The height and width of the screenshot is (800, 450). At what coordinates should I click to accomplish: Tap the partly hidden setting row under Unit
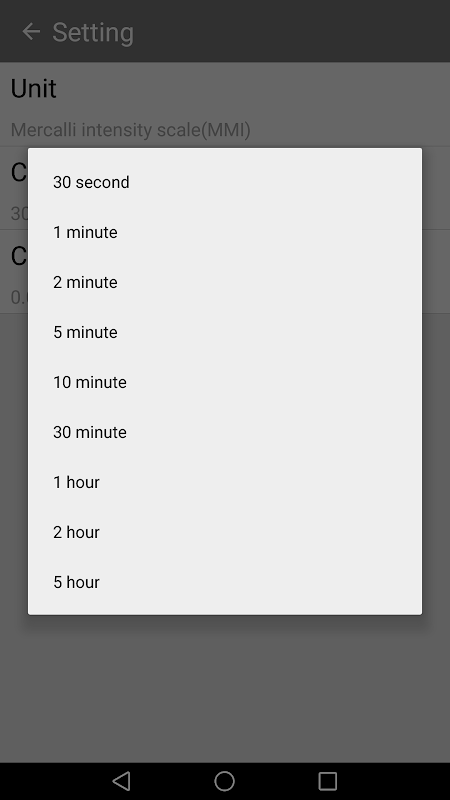14,188
